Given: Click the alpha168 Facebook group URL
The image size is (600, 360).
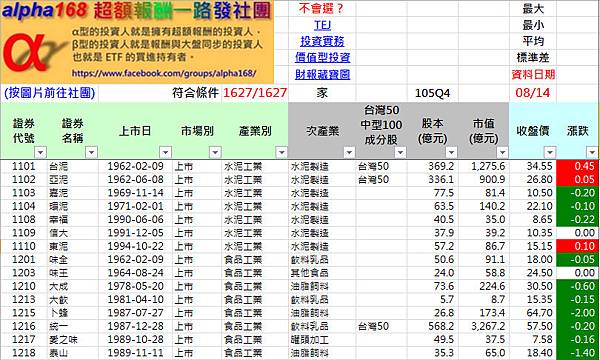Looking at the screenshot, I should [164, 73].
